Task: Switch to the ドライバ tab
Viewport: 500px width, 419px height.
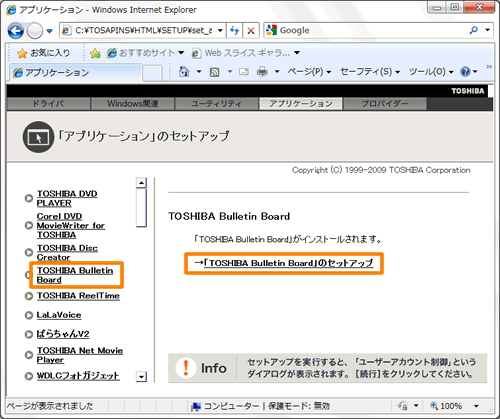Action: coord(49,104)
